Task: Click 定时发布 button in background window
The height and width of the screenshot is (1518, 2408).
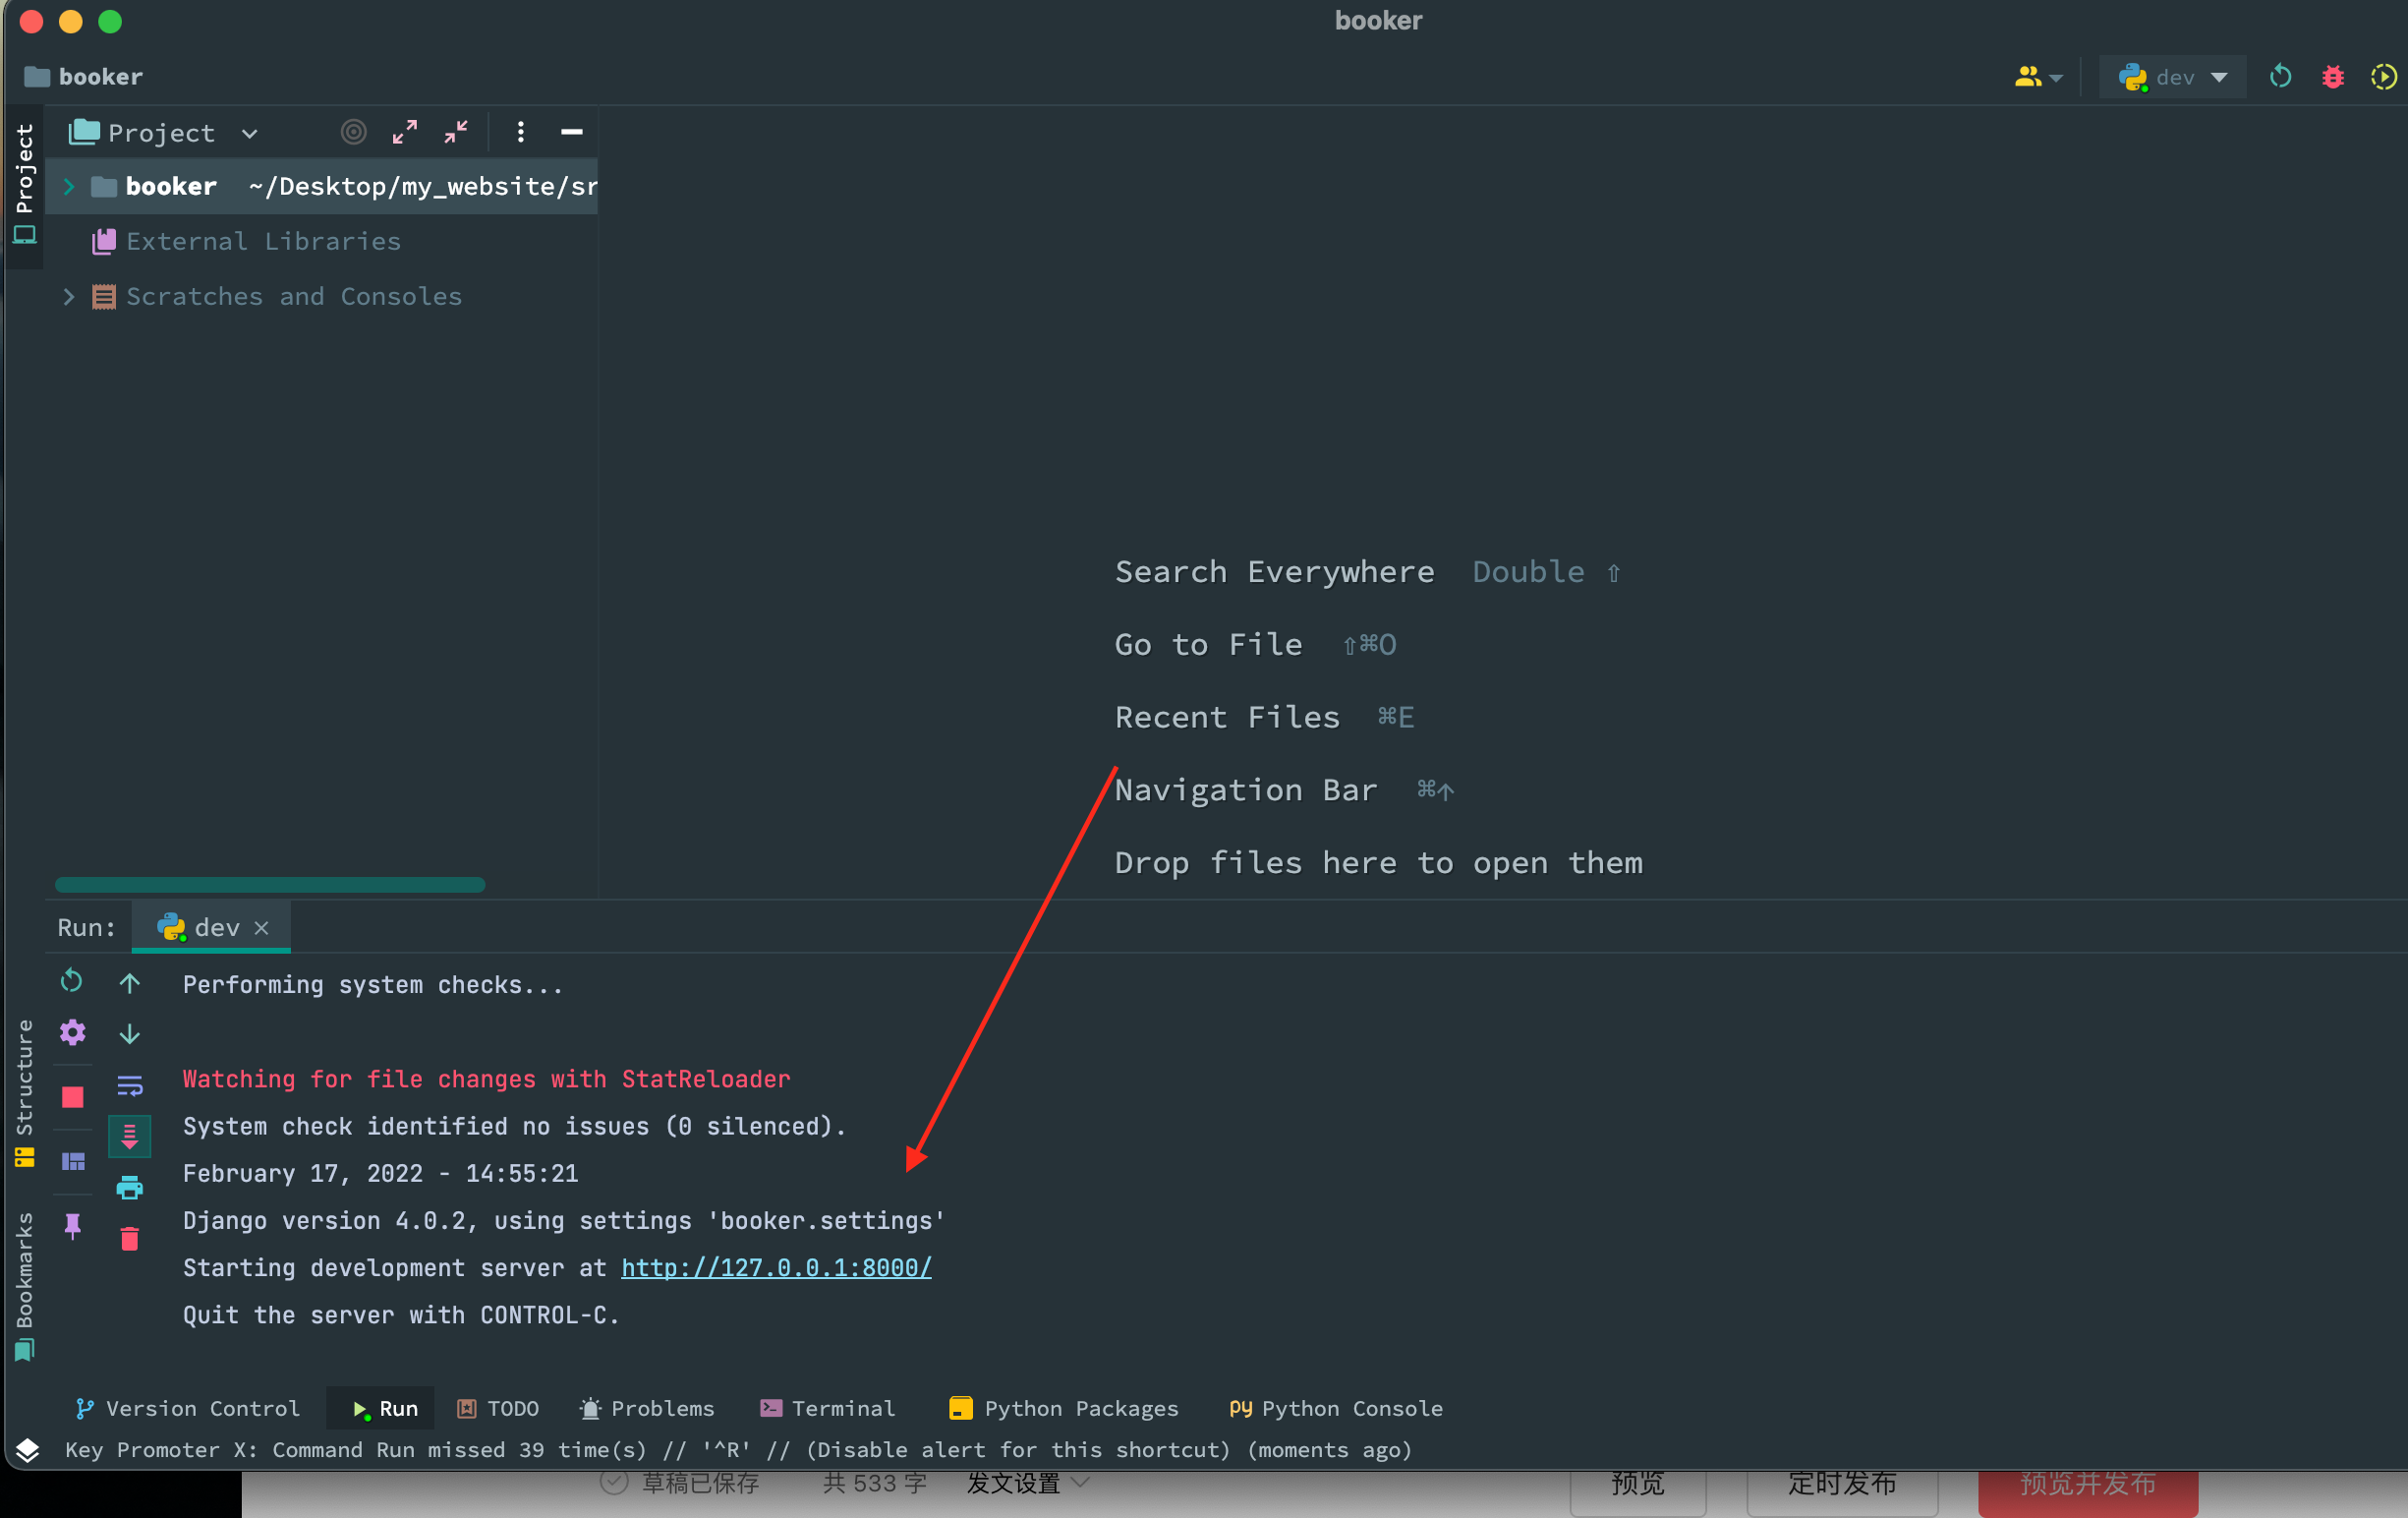Action: 1842,1485
